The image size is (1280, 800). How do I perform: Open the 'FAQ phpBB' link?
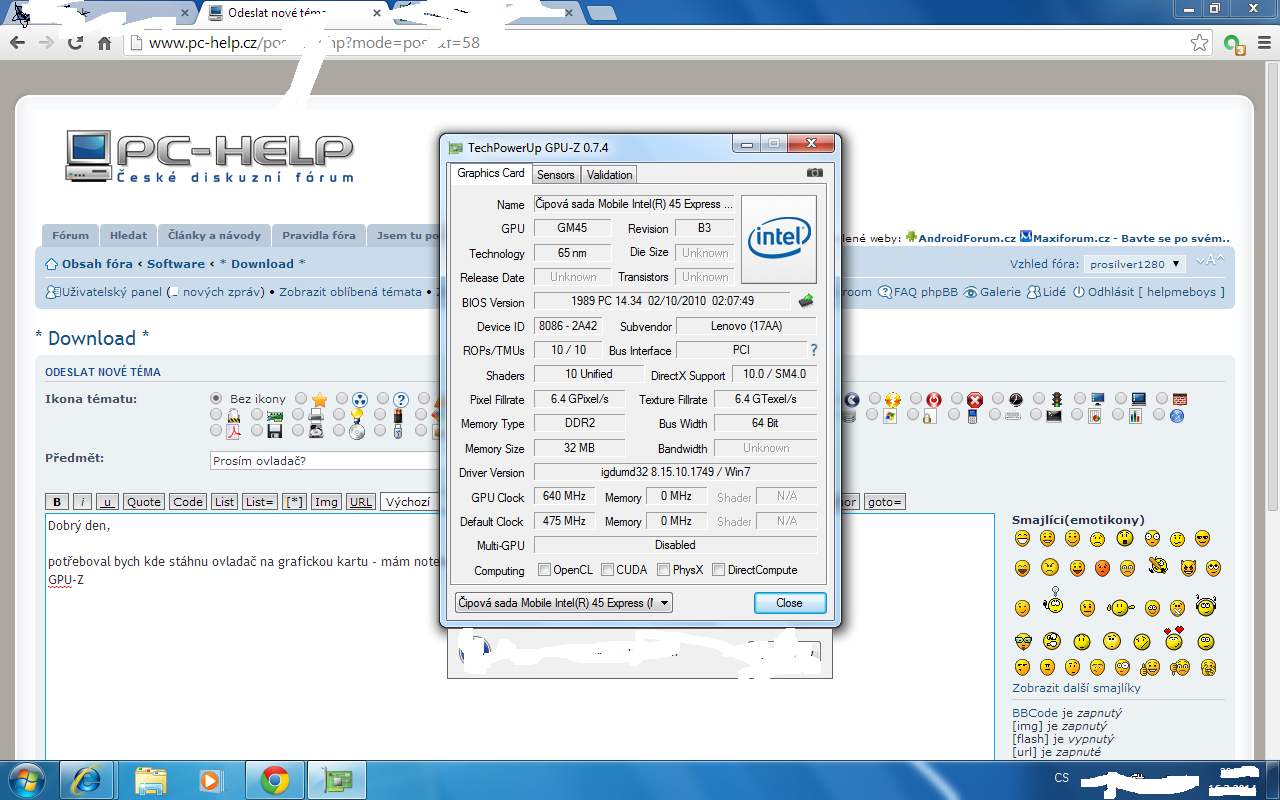[x=925, y=292]
